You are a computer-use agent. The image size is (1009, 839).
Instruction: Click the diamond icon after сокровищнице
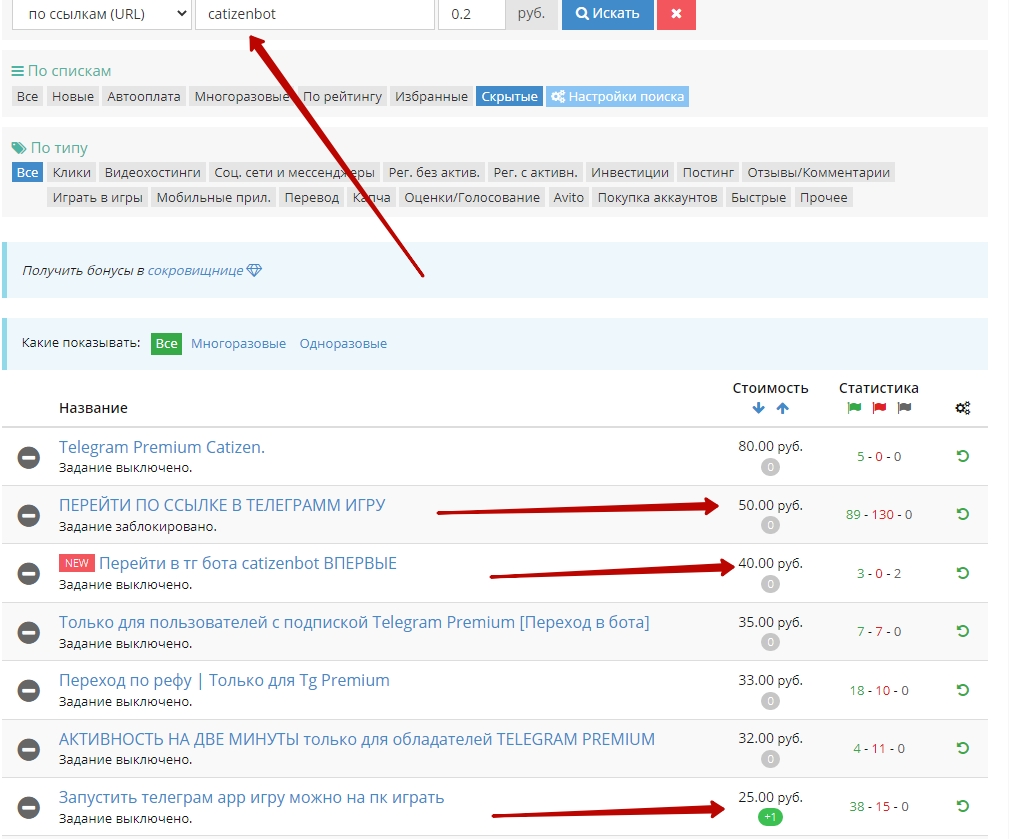tap(254, 270)
